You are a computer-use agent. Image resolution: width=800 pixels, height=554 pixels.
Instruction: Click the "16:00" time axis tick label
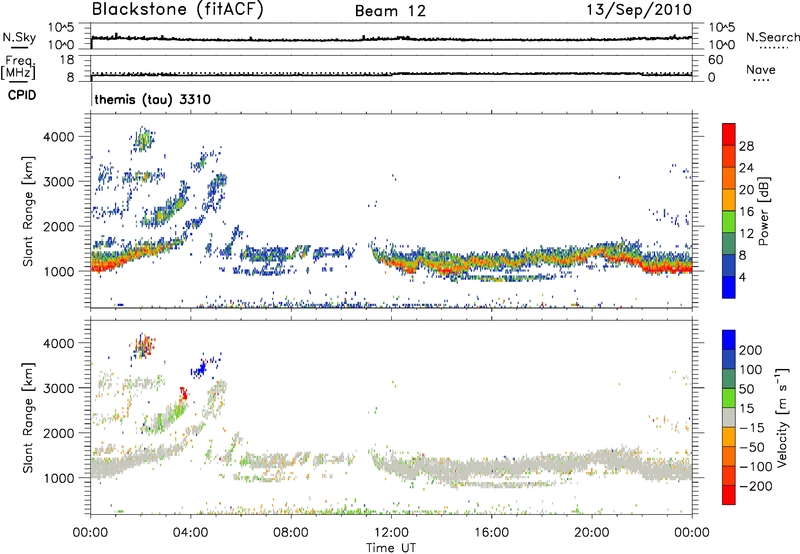(x=491, y=533)
